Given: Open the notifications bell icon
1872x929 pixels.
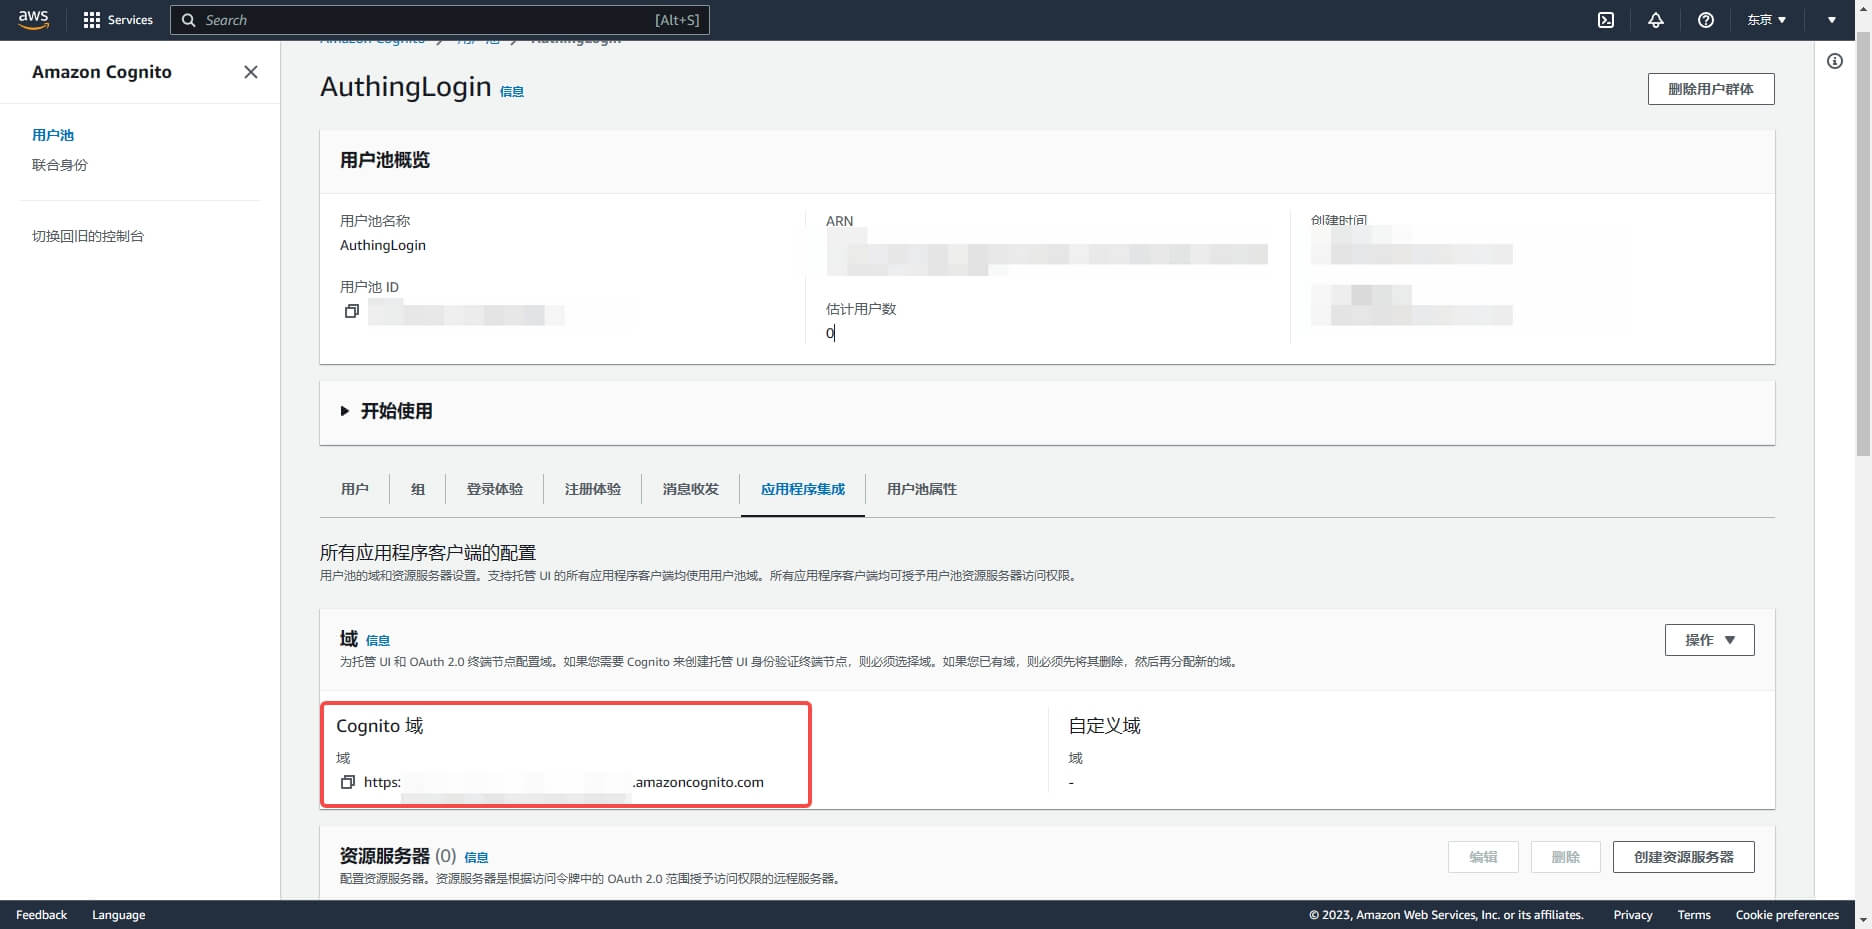Looking at the screenshot, I should pyautogui.click(x=1656, y=20).
